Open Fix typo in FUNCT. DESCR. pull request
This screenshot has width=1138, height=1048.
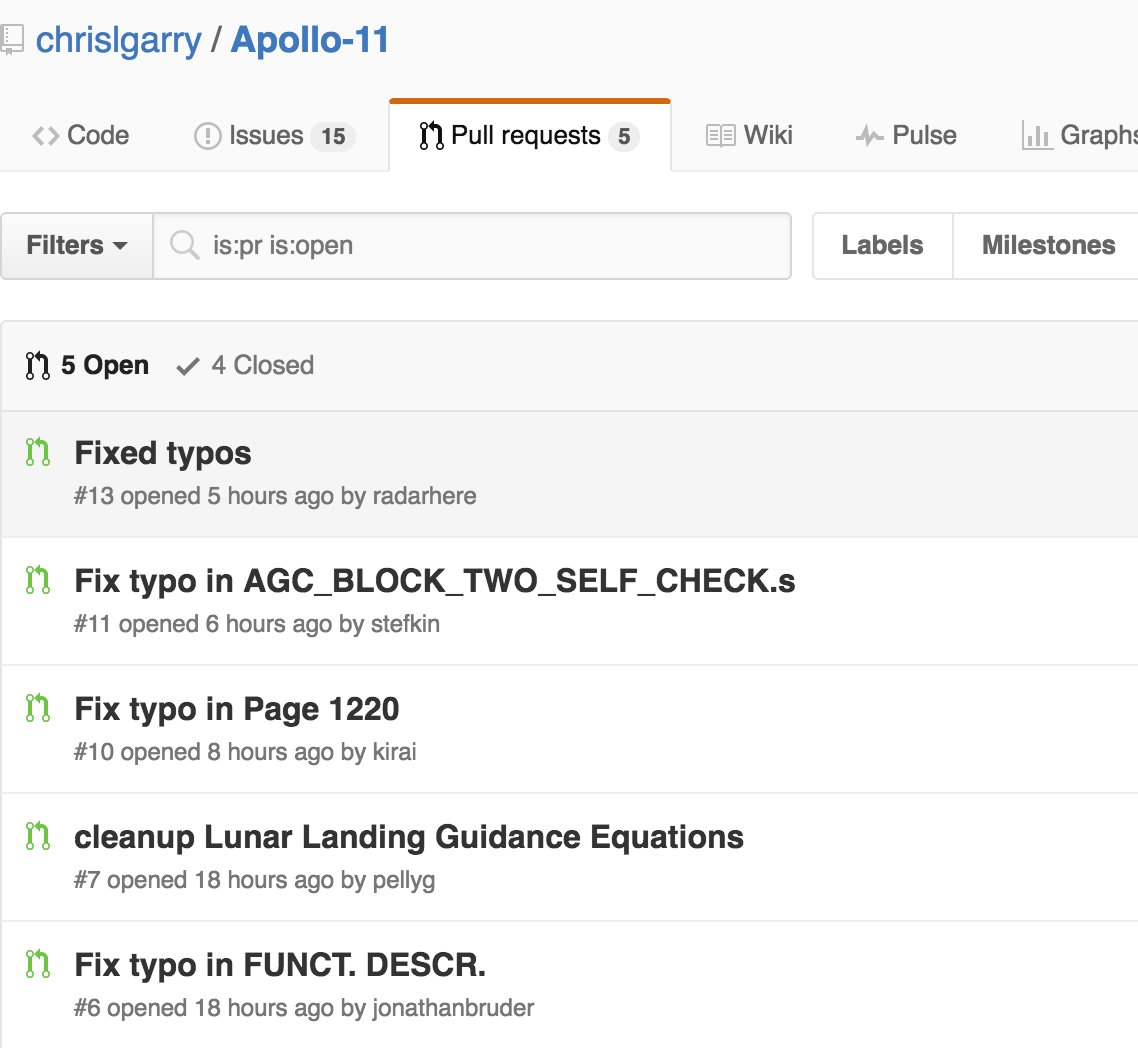pos(280,965)
